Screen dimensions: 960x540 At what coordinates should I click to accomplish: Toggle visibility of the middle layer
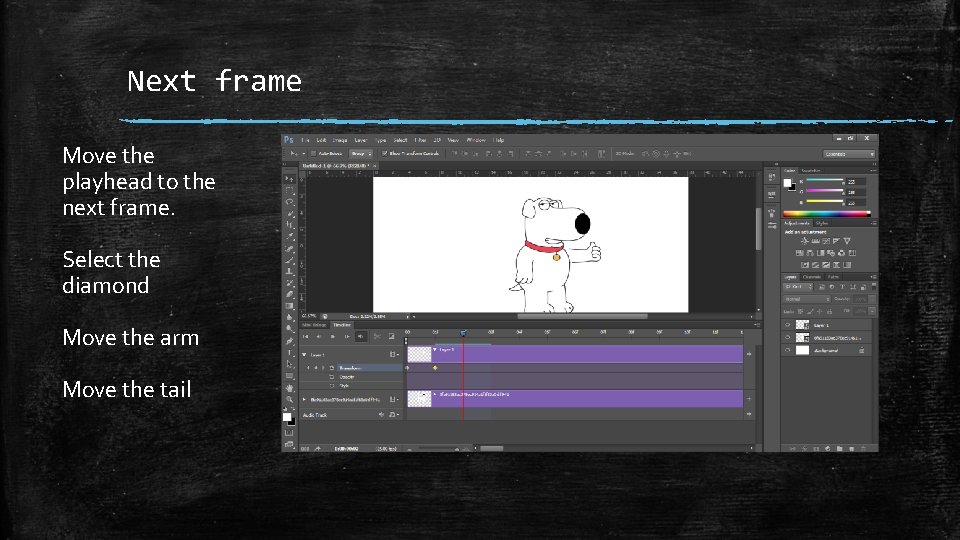point(788,337)
